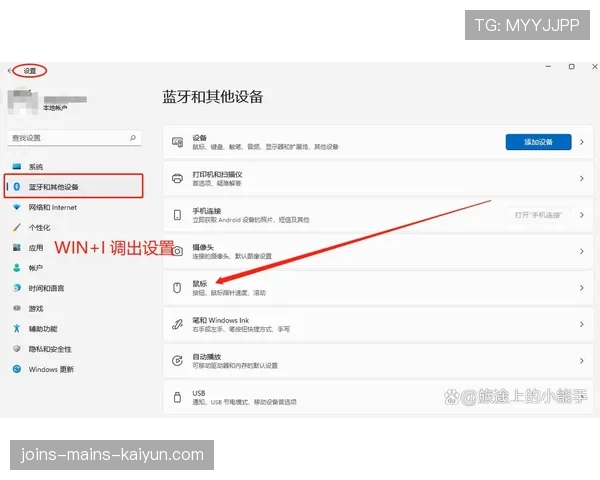The height and width of the screenshot is (480, 600).
Task: Click the 游戏 controller icon
Action: 17,308
